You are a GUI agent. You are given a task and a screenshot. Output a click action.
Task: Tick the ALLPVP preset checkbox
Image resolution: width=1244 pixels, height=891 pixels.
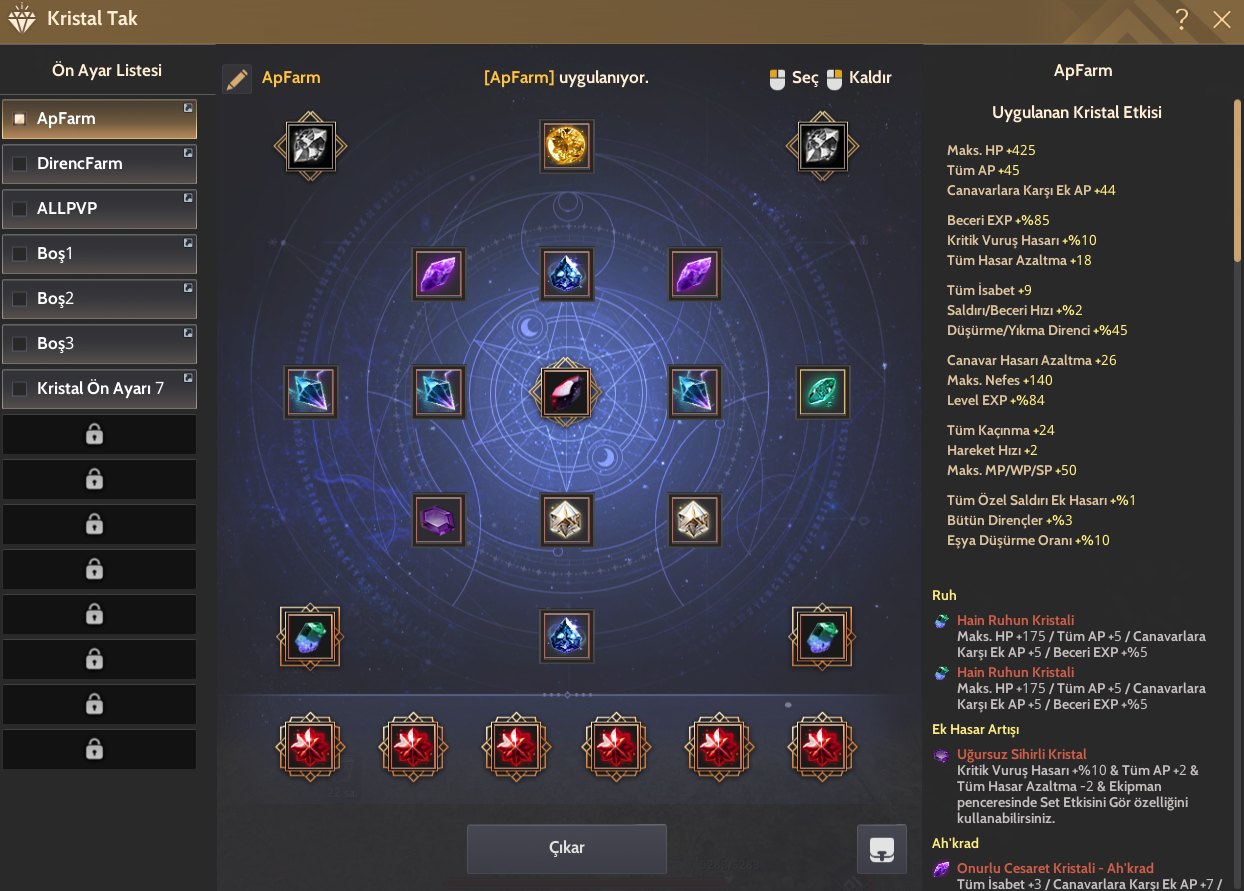click(x=19, y=209)
